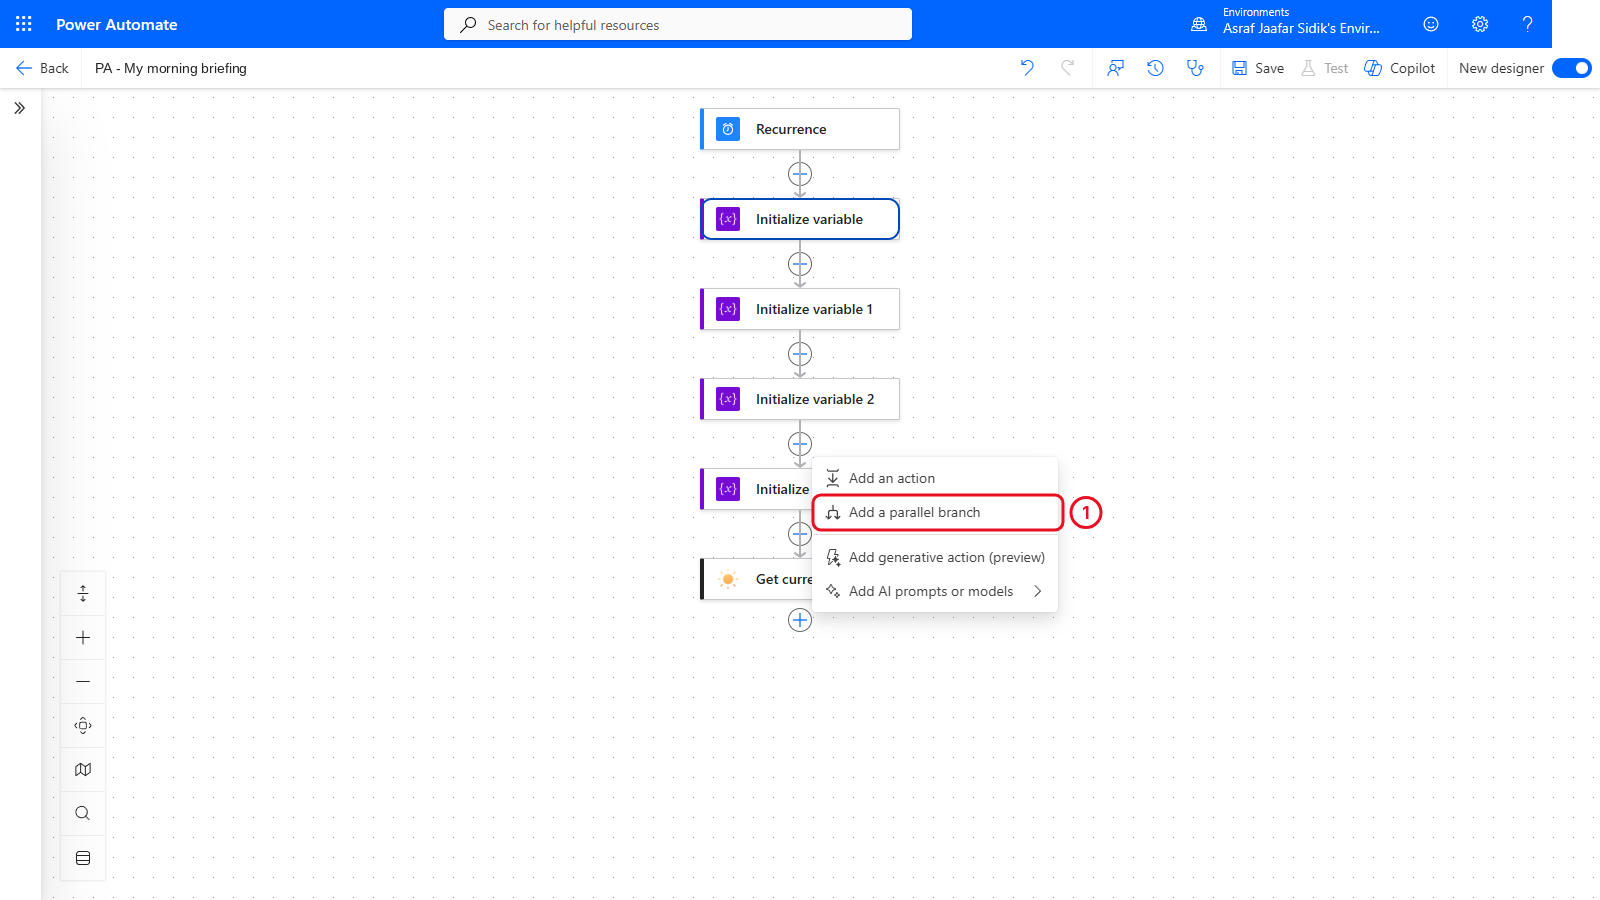
Task: Select the Recurrence trigger card
Action: tap(800, 129)
